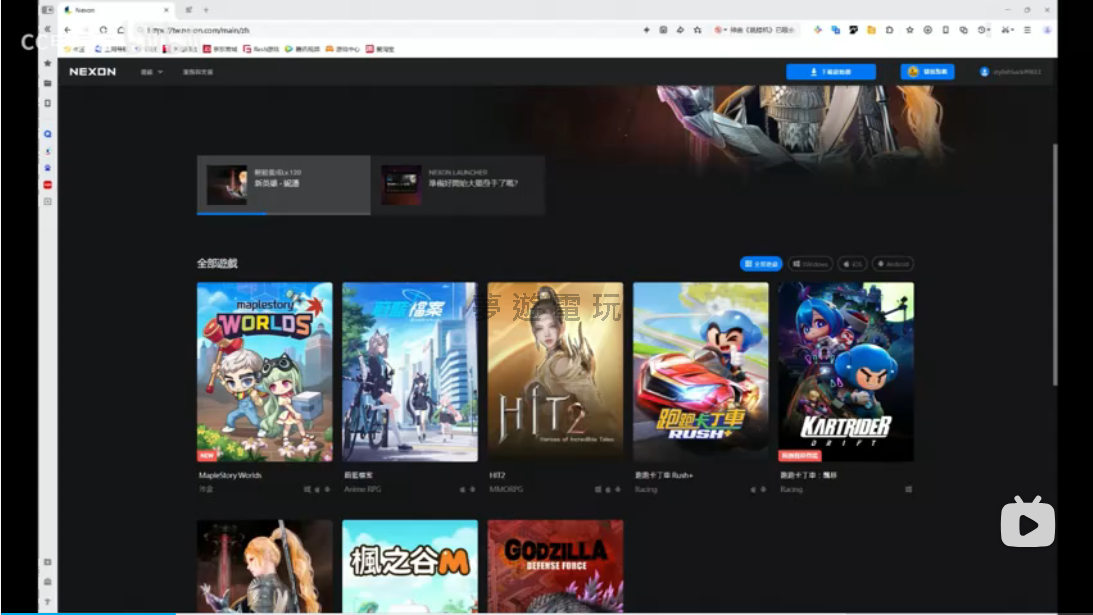The image size is (1093, 615).
Task: Click the red icon in browser sidebar
Action: (47, 185)
